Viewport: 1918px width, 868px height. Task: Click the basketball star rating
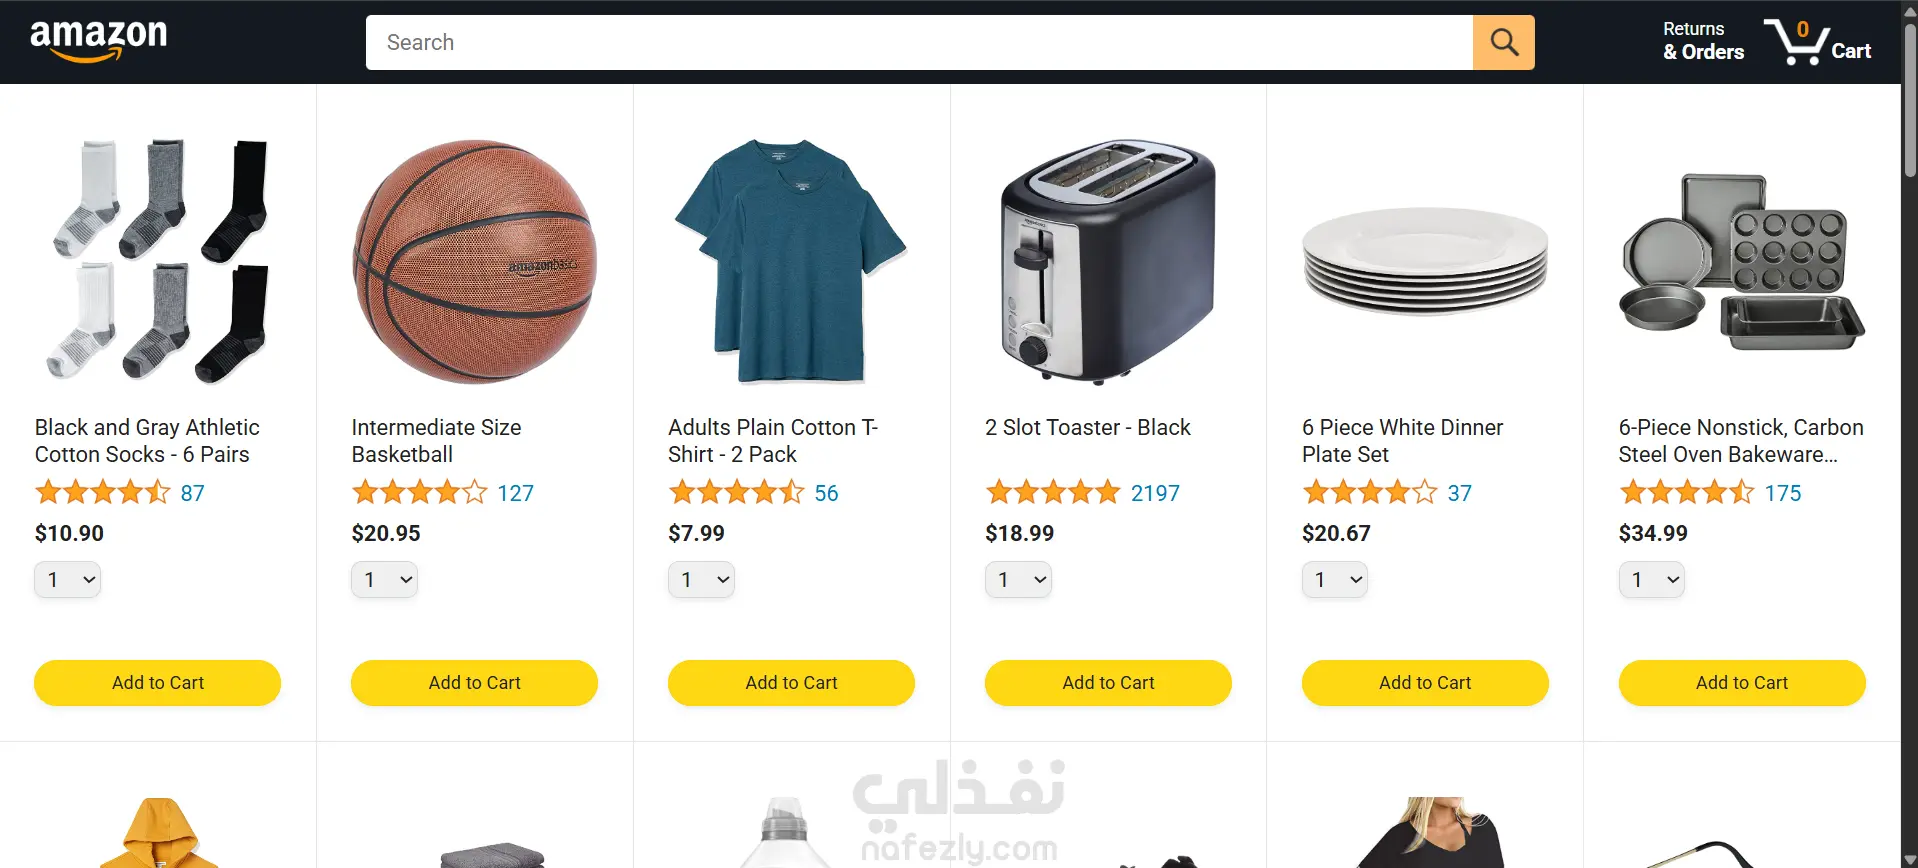[x=419, y=492]
